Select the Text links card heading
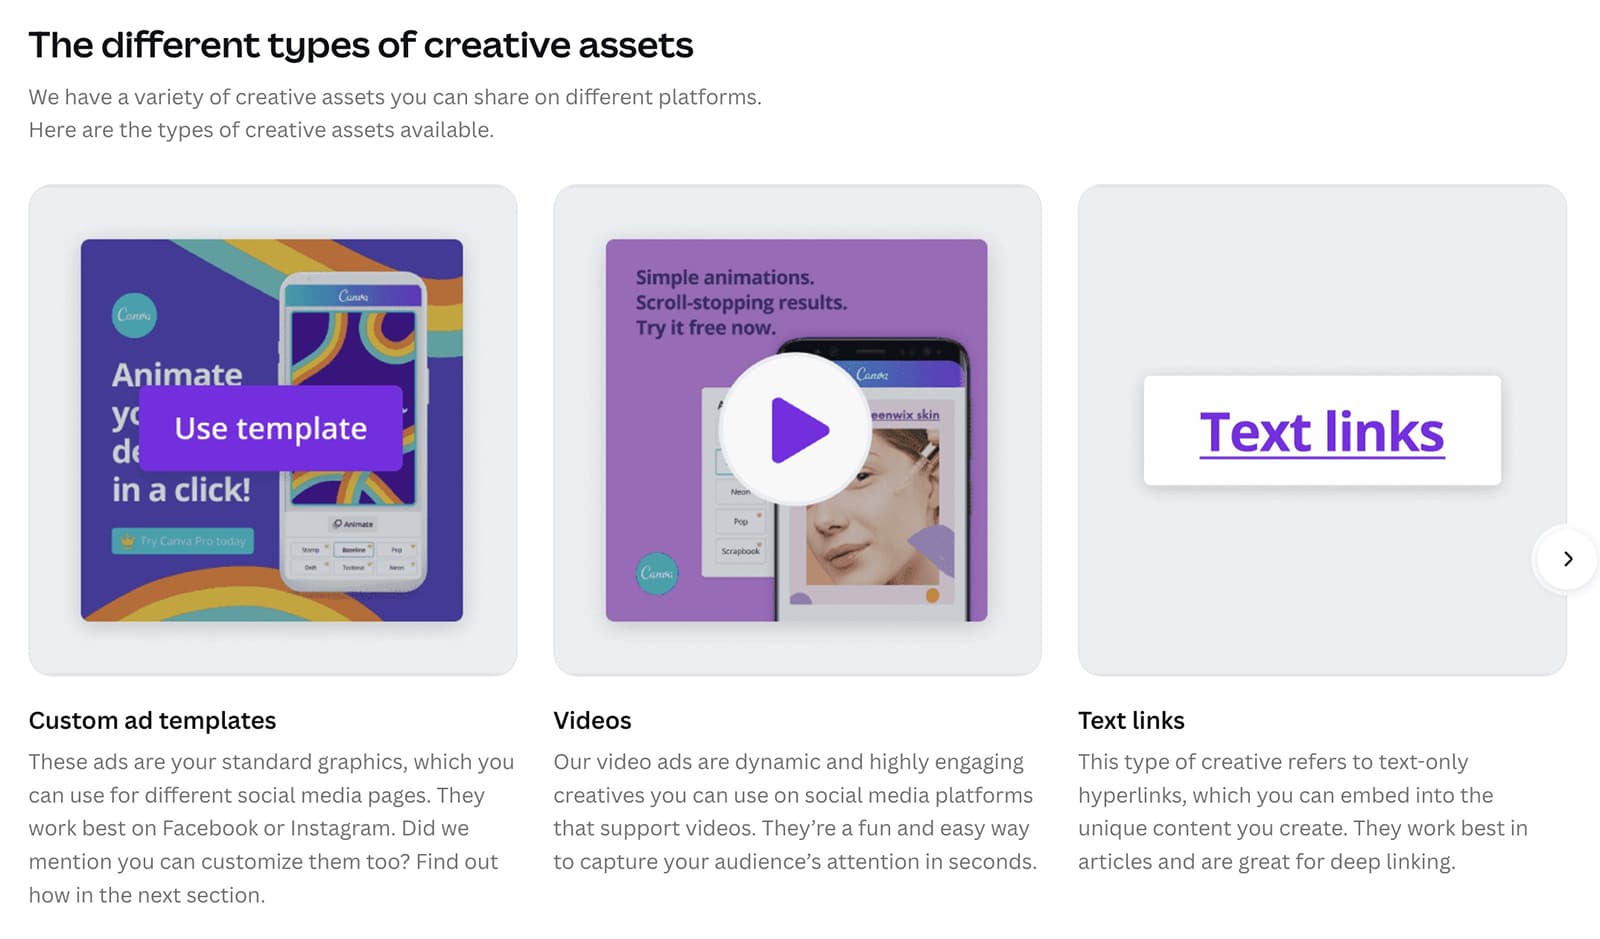 point(1131,720)
